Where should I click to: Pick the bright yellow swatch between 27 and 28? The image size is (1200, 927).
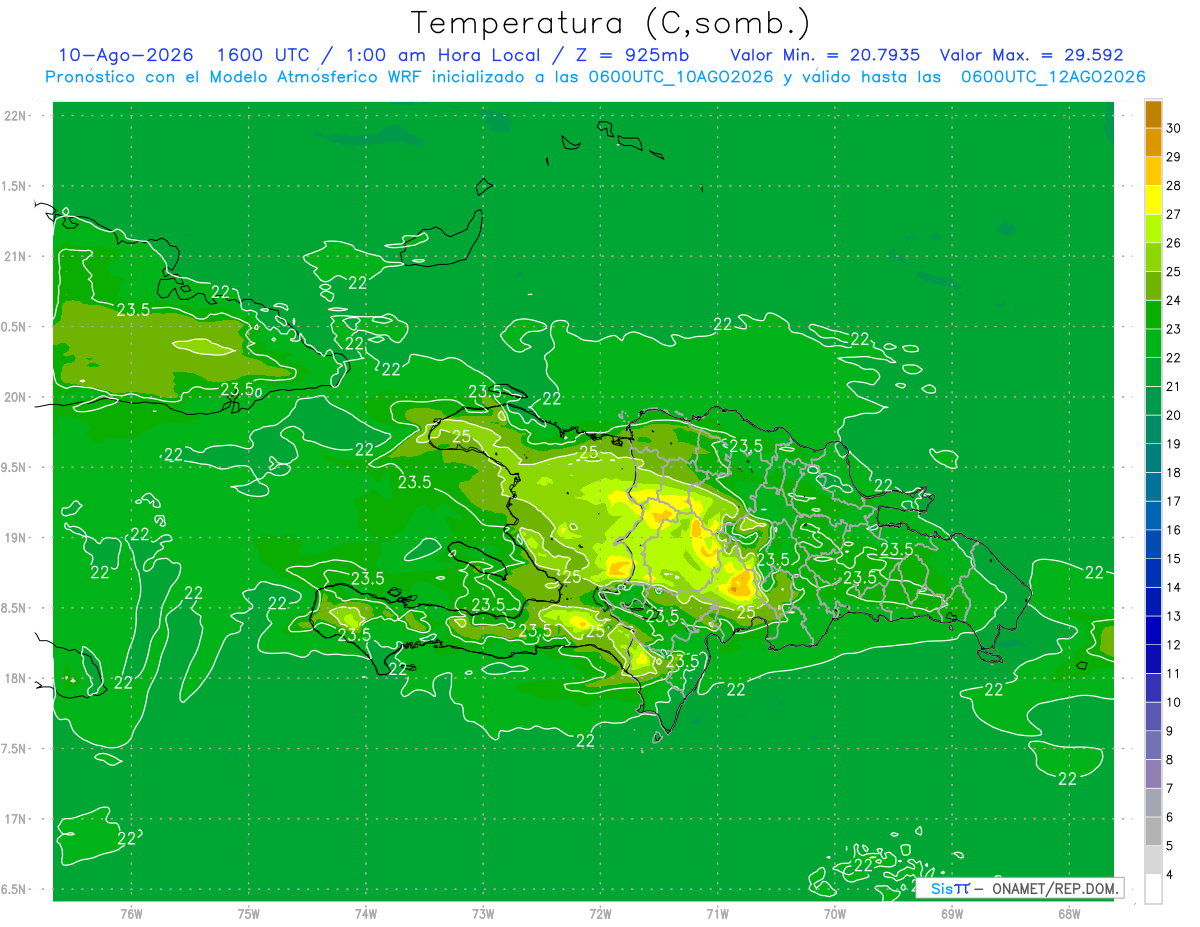coord(1153,200)
